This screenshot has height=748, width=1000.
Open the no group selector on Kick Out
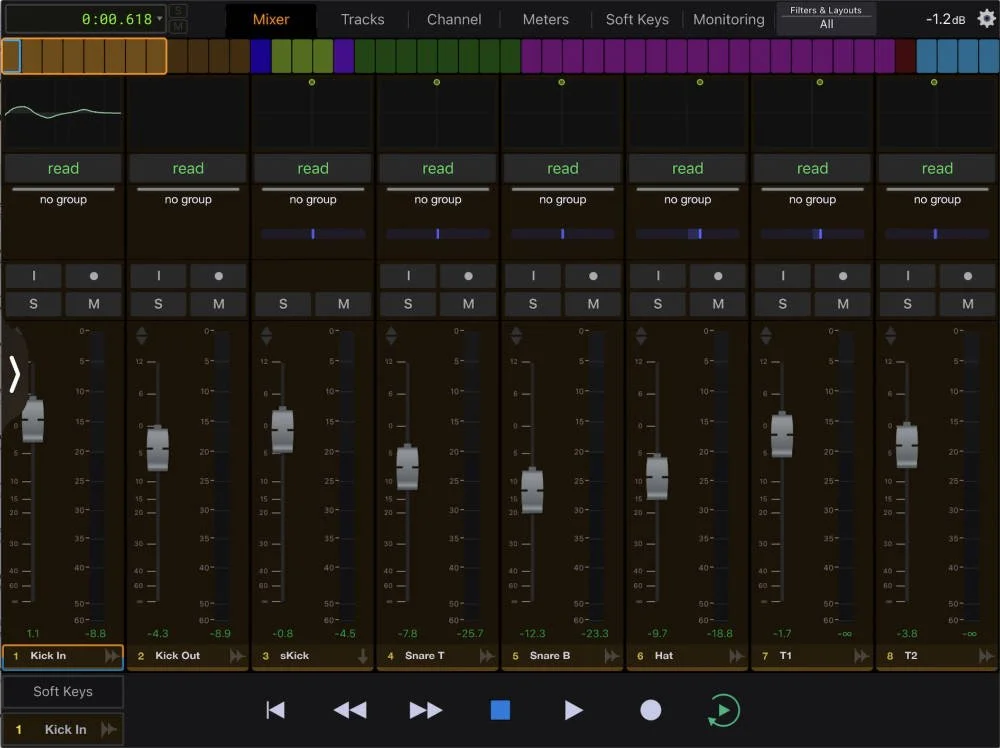tap(188, 199)
